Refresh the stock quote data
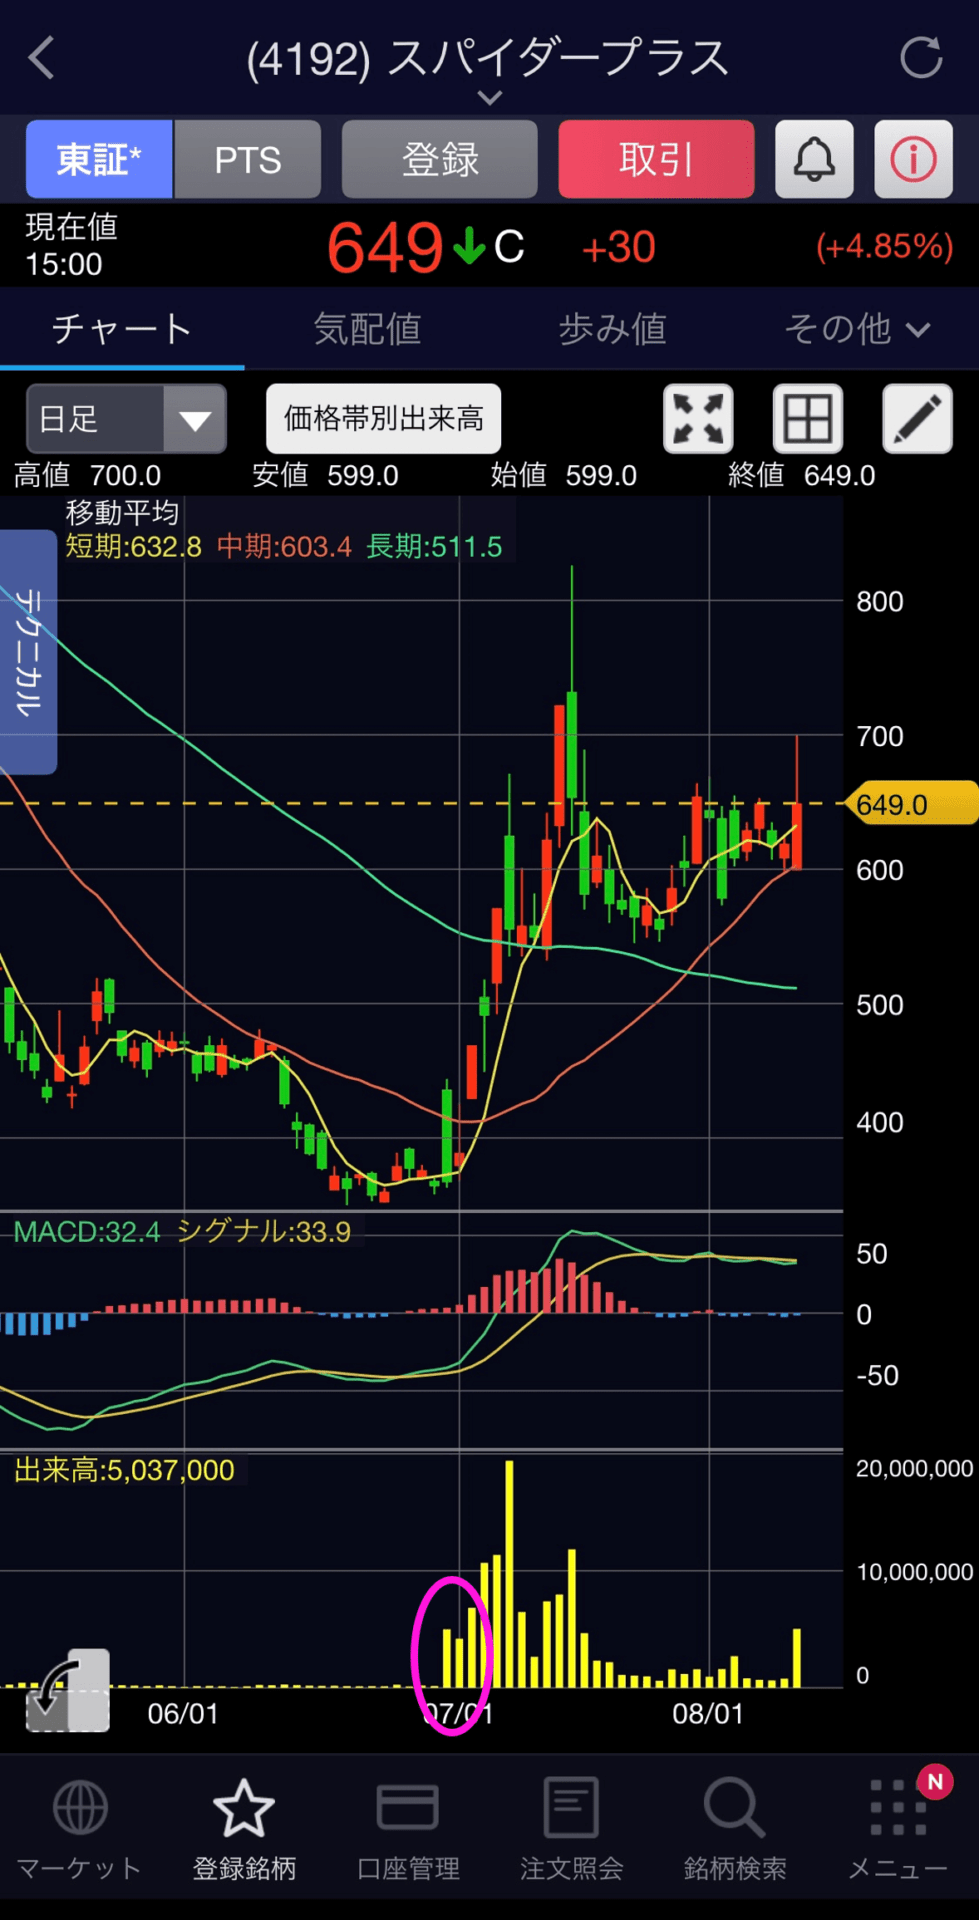The image size is (979, 1920). [x=921, y=58]
